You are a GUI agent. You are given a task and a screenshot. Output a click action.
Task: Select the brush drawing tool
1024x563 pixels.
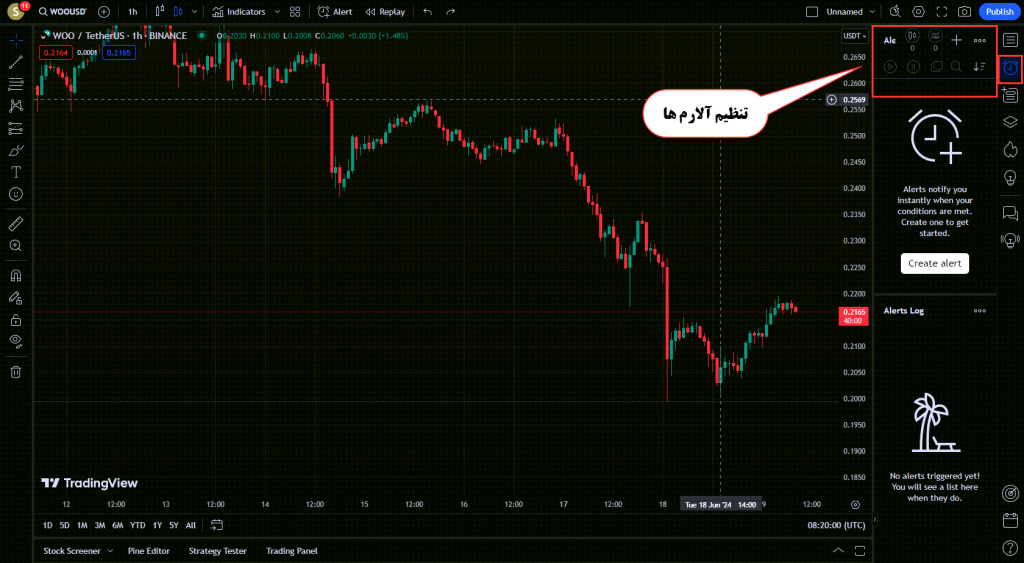coord(16,151)
